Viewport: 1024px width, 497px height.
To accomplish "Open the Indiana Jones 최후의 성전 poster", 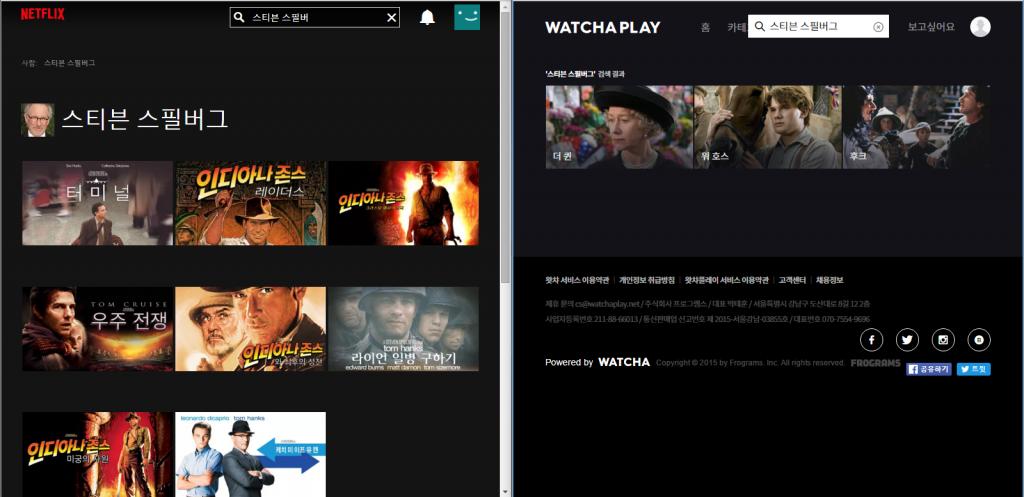I will [x=250, y=329].
